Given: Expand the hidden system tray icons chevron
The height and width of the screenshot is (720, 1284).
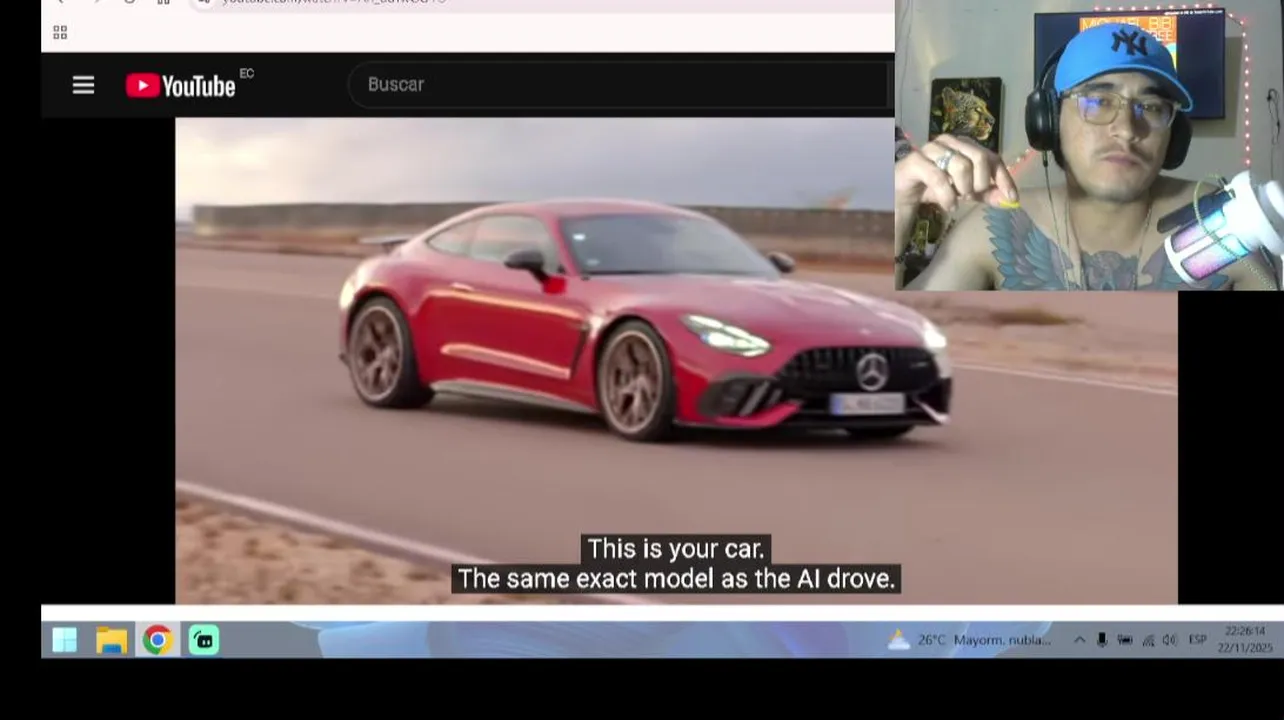Looking at the screenshot, I should [1079, 640].
